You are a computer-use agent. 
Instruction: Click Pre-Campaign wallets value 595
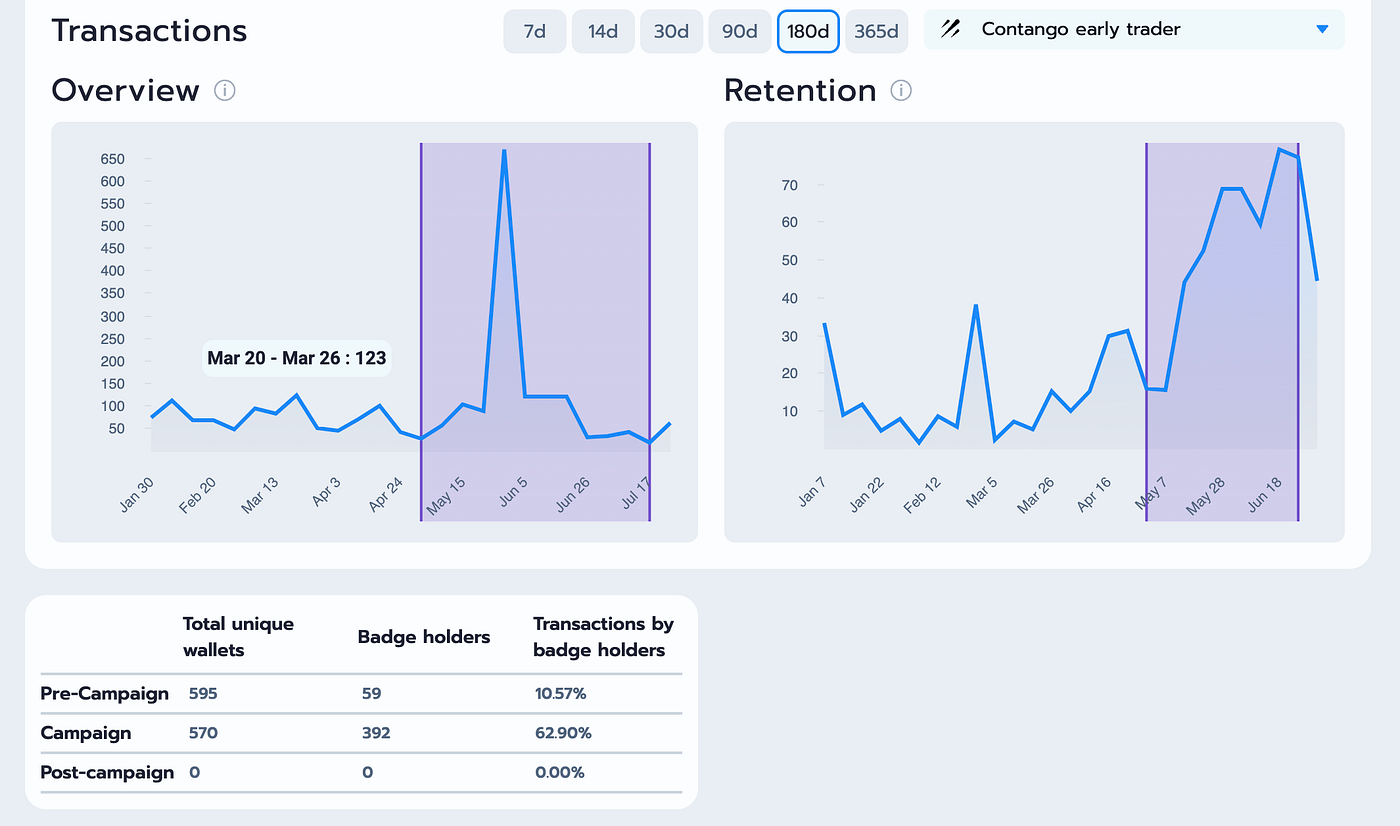point(203,694)
